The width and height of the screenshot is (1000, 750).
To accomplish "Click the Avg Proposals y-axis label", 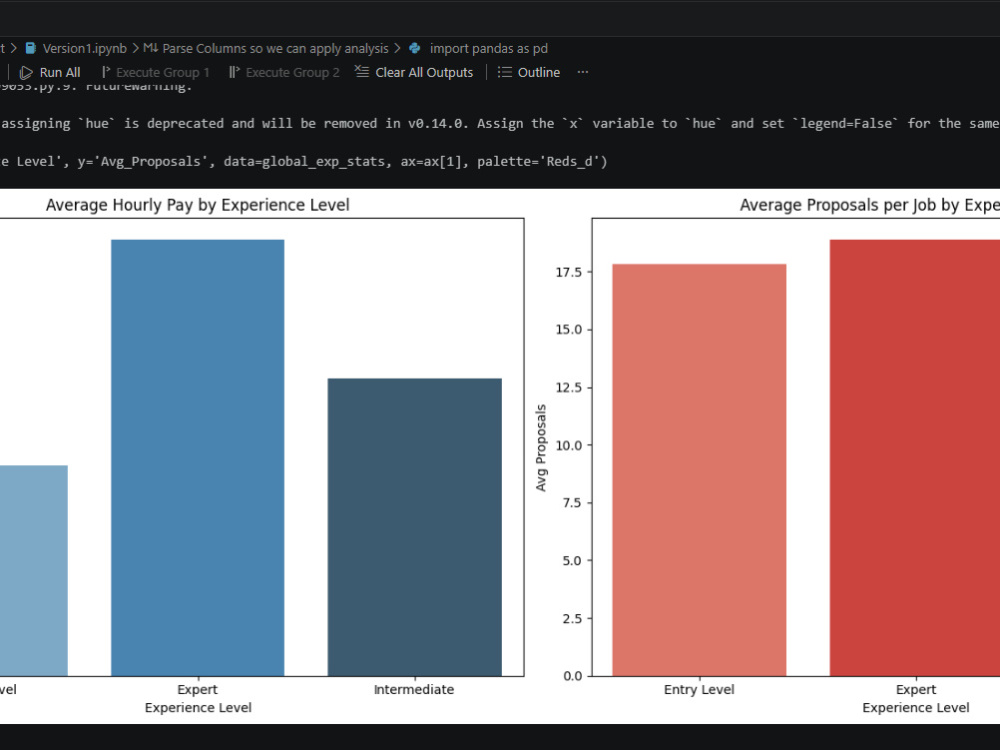I will [541, 448].
